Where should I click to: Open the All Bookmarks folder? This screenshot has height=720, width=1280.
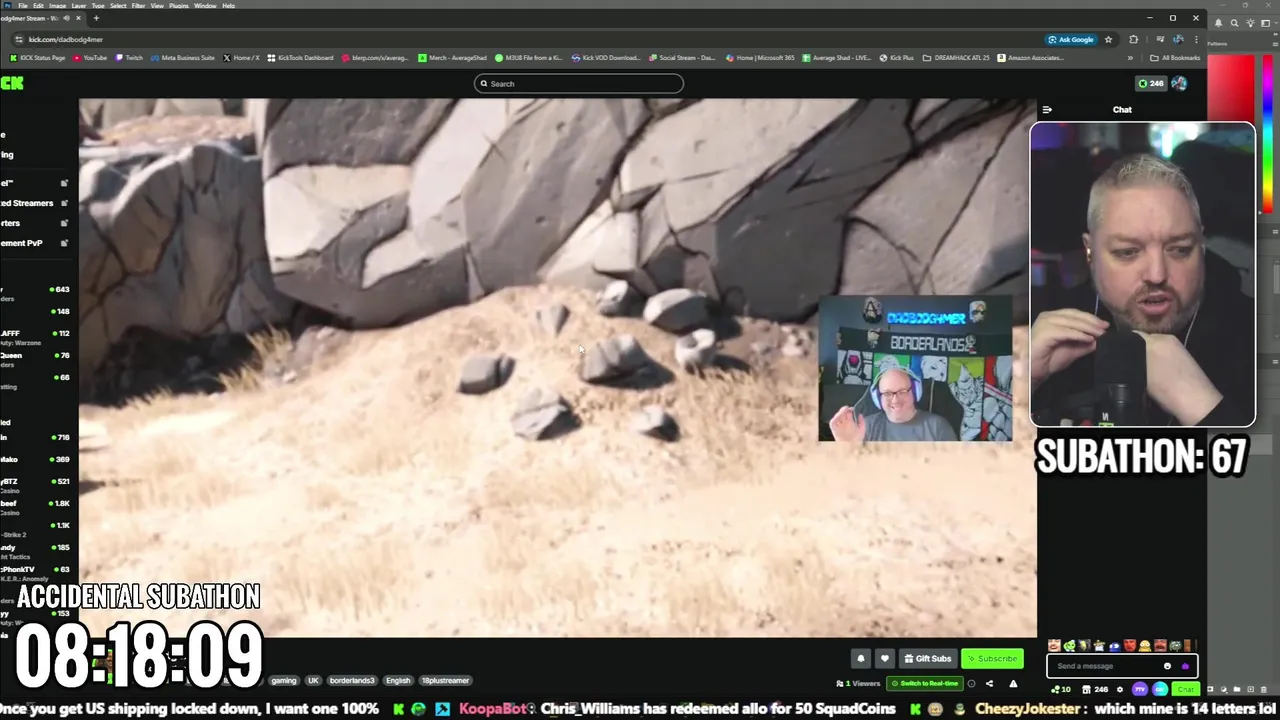tap(1174, 58)
